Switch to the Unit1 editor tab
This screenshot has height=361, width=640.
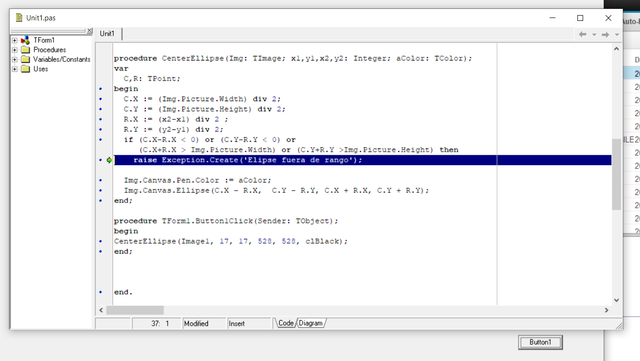pos(107,33)
